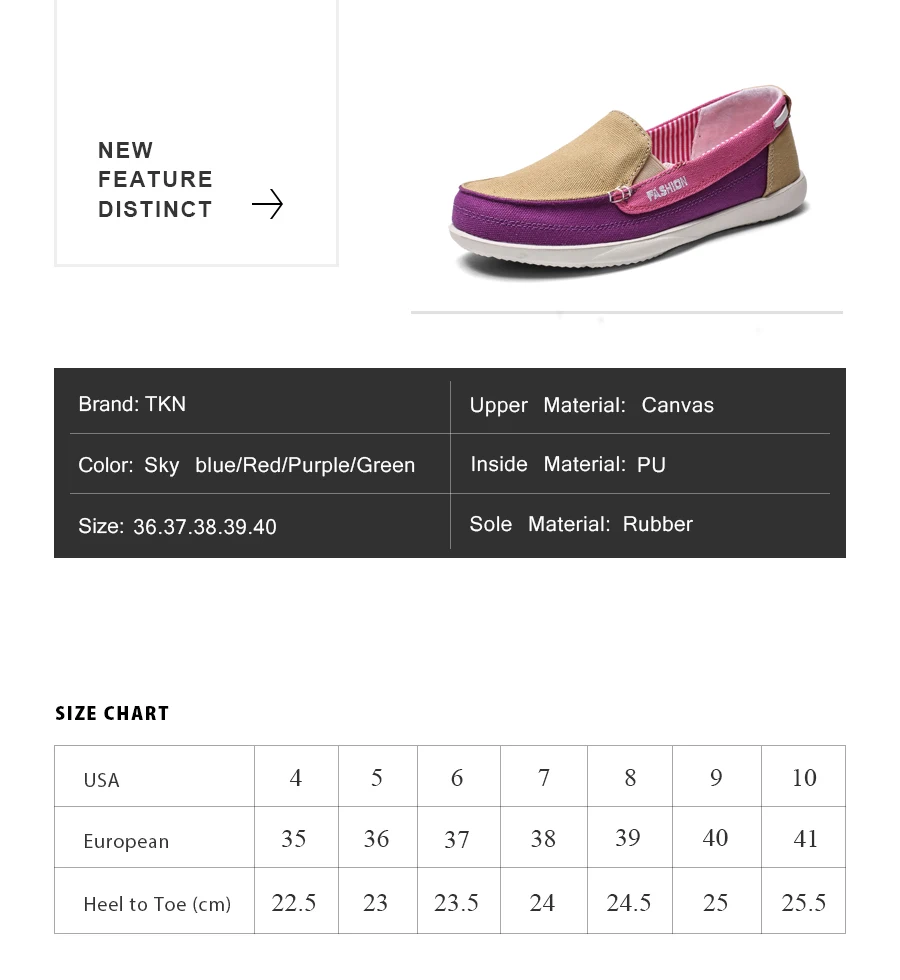Image resolution: width=900 pixels, height=980 pixels.
Task: Click the purple canvas shoe image
Action: click(x=629, y=180)
